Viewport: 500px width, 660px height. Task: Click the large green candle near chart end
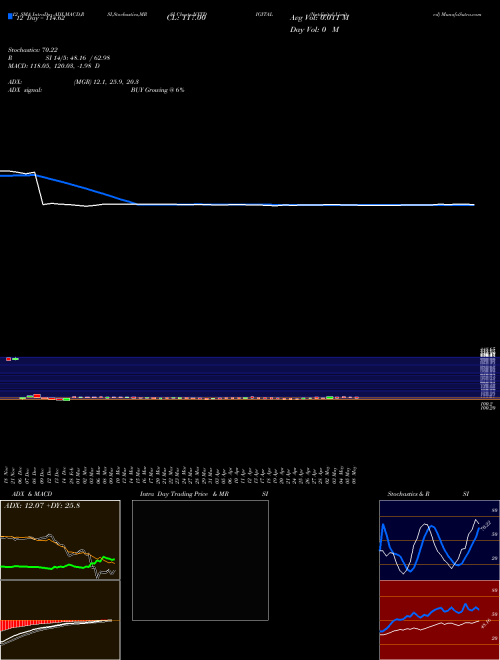330,397
